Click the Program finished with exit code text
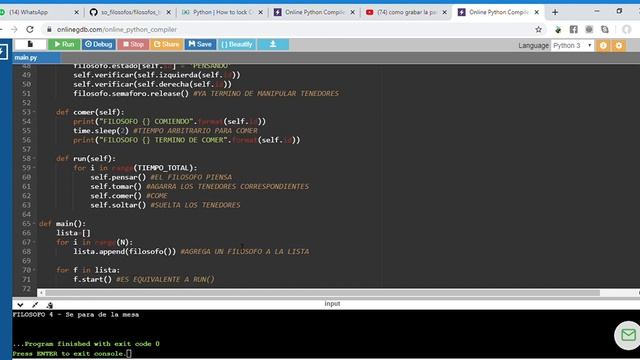The image size is (640, 360). click(86, 344)
